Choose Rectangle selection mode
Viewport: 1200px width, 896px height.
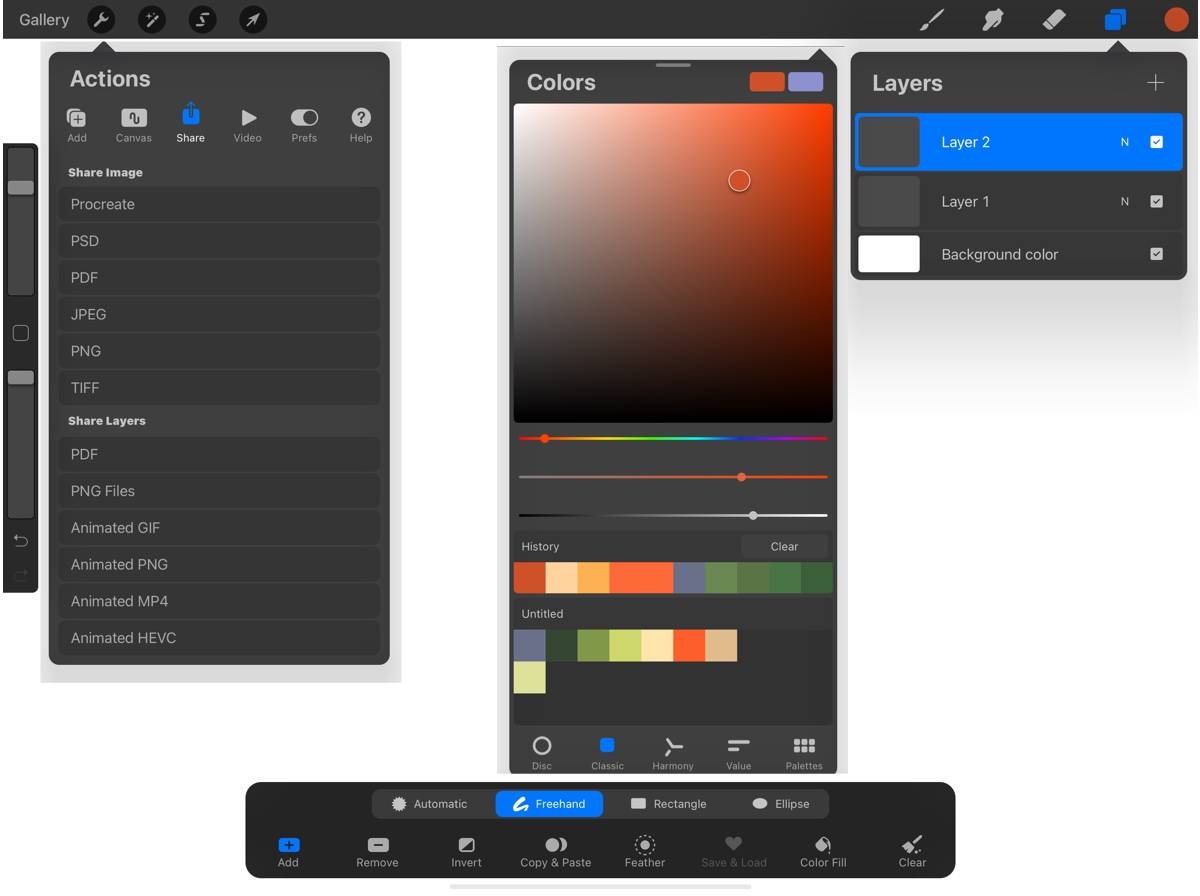coord(669,804)
